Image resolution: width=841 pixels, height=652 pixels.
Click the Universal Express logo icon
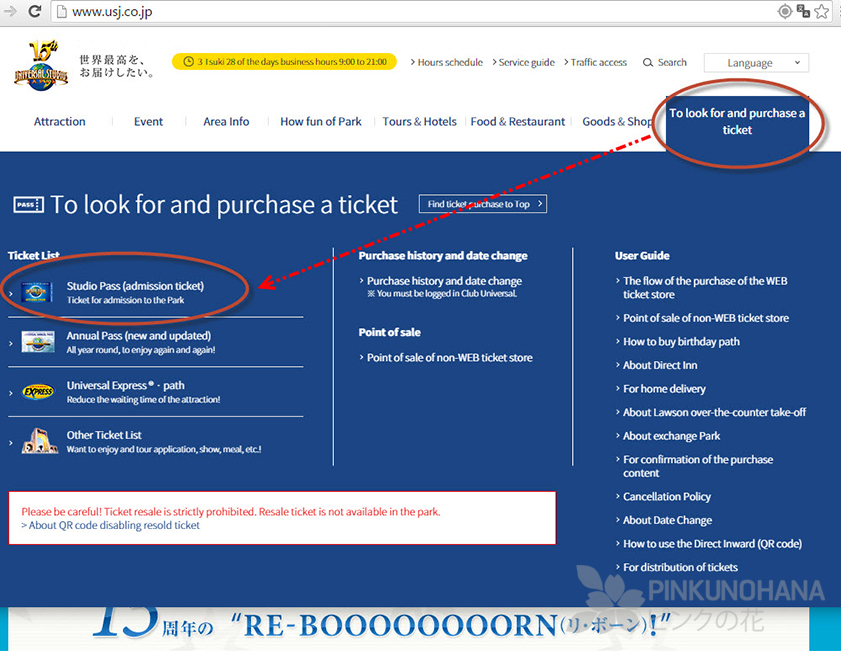click(x=38, y=392)
